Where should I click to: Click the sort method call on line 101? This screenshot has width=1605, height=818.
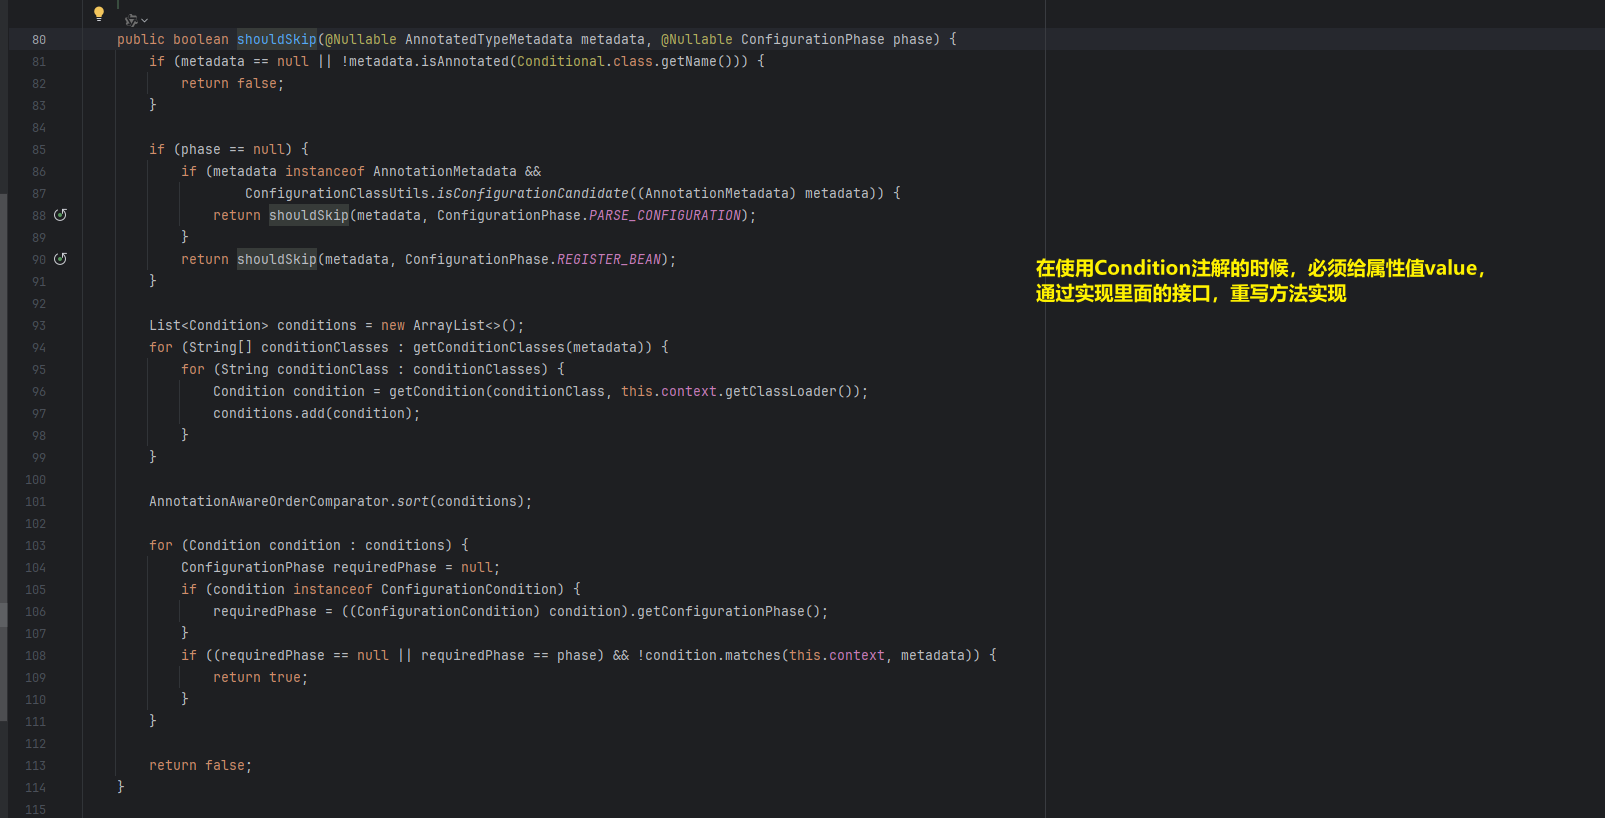[x=413, y=501]
